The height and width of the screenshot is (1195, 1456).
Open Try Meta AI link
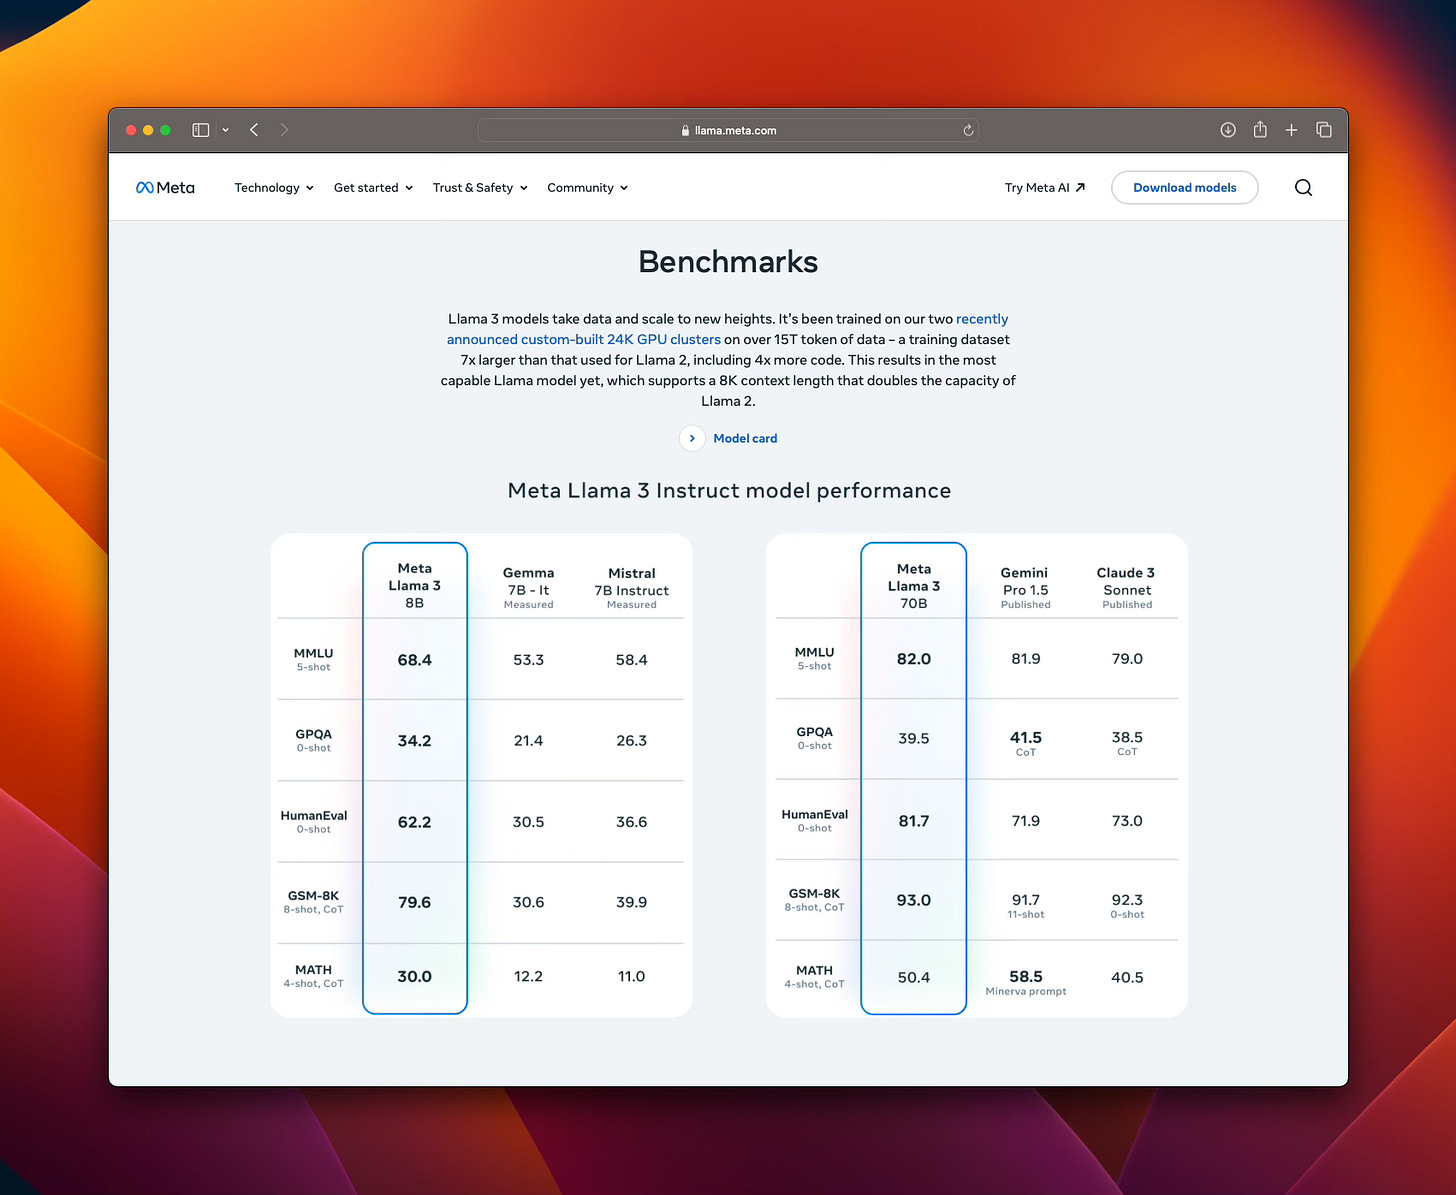point(1045,188)
